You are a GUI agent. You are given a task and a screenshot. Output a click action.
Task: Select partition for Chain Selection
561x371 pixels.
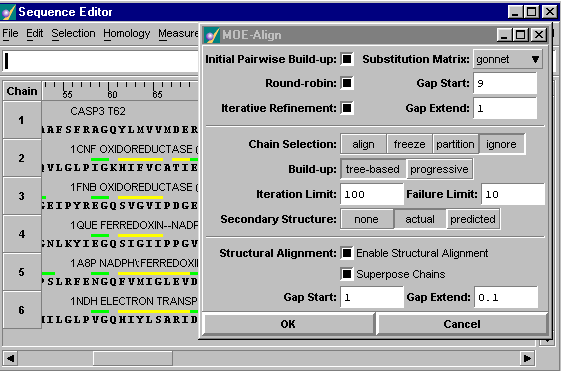(455, 144)
